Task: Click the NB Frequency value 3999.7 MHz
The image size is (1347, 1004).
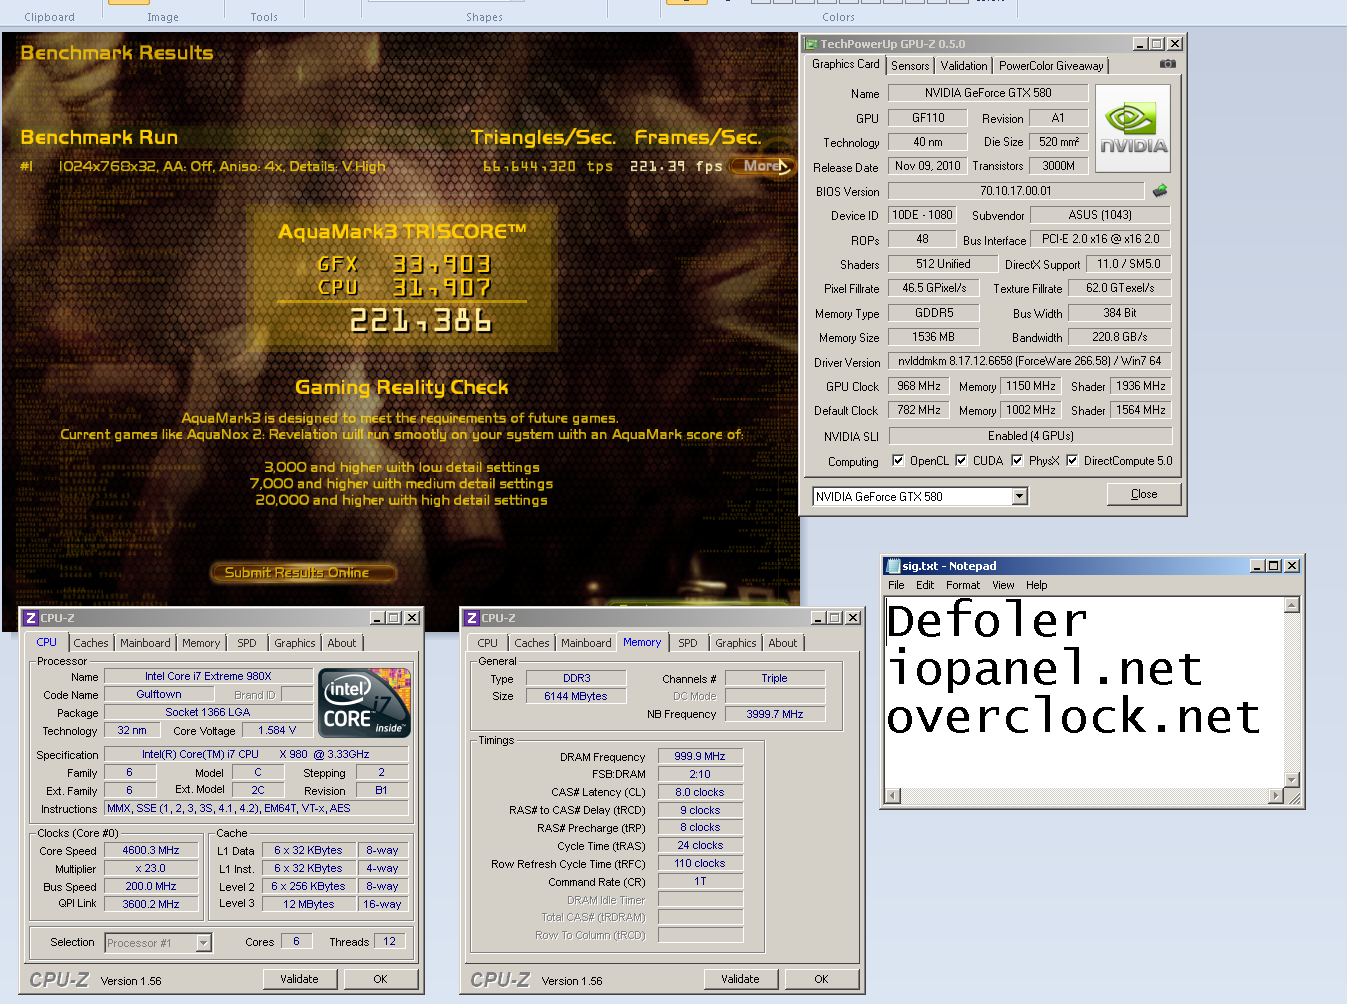Action: coord(775,714)
